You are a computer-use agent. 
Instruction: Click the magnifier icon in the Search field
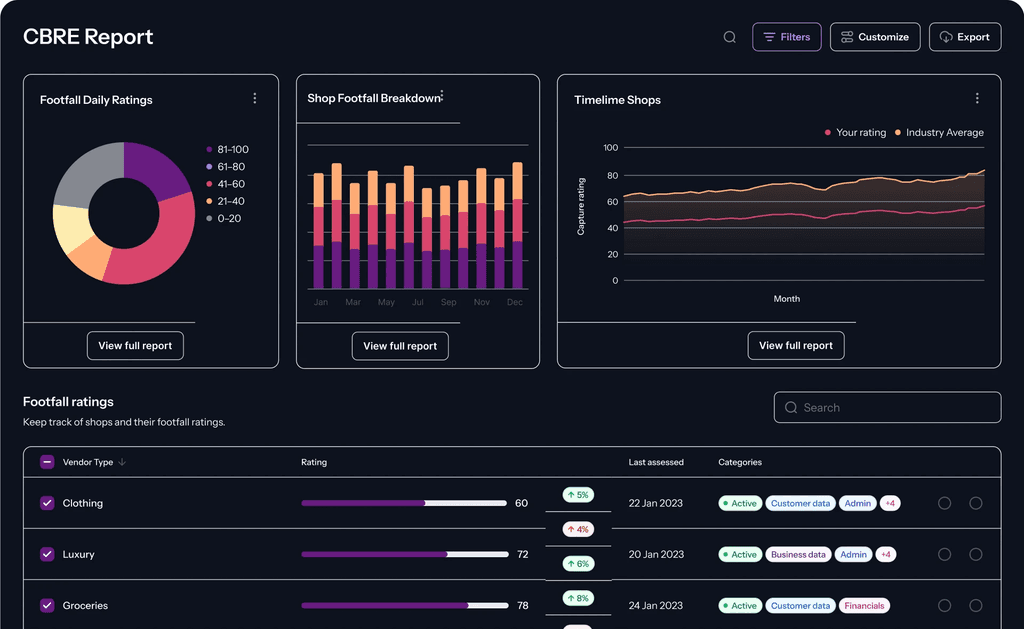[790, 407]
